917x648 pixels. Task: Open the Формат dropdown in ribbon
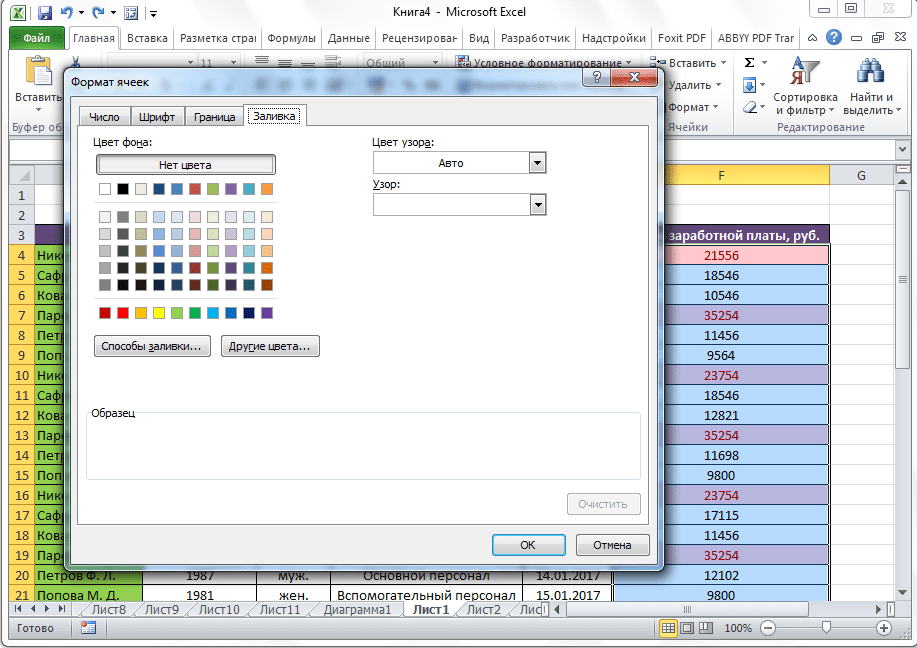(692, 107)
